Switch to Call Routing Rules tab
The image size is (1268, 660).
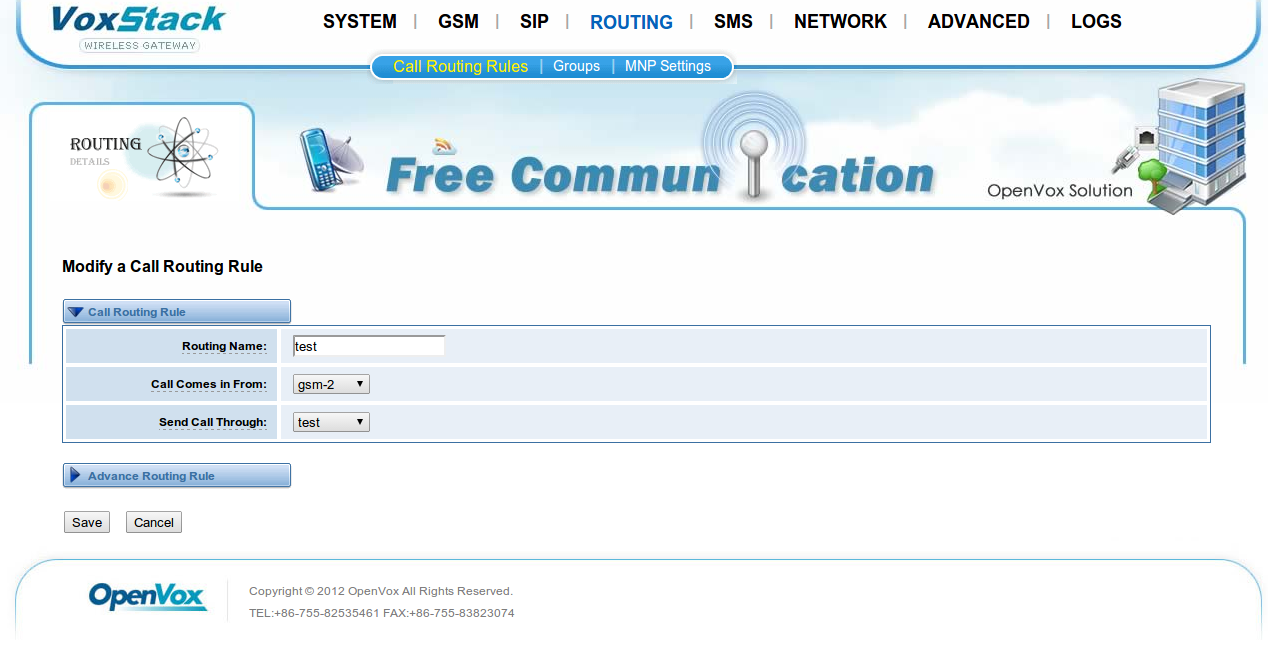[x=460, y=66]
